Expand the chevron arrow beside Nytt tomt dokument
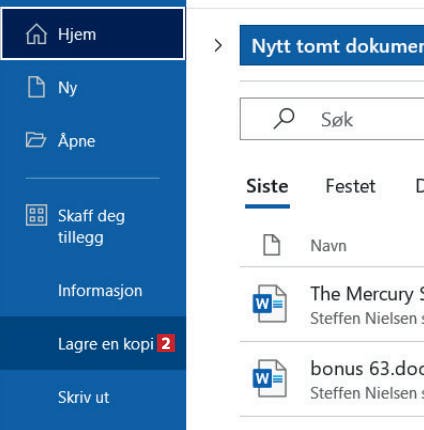This screenshot has height=430, width=424. (x=218, y=46)
